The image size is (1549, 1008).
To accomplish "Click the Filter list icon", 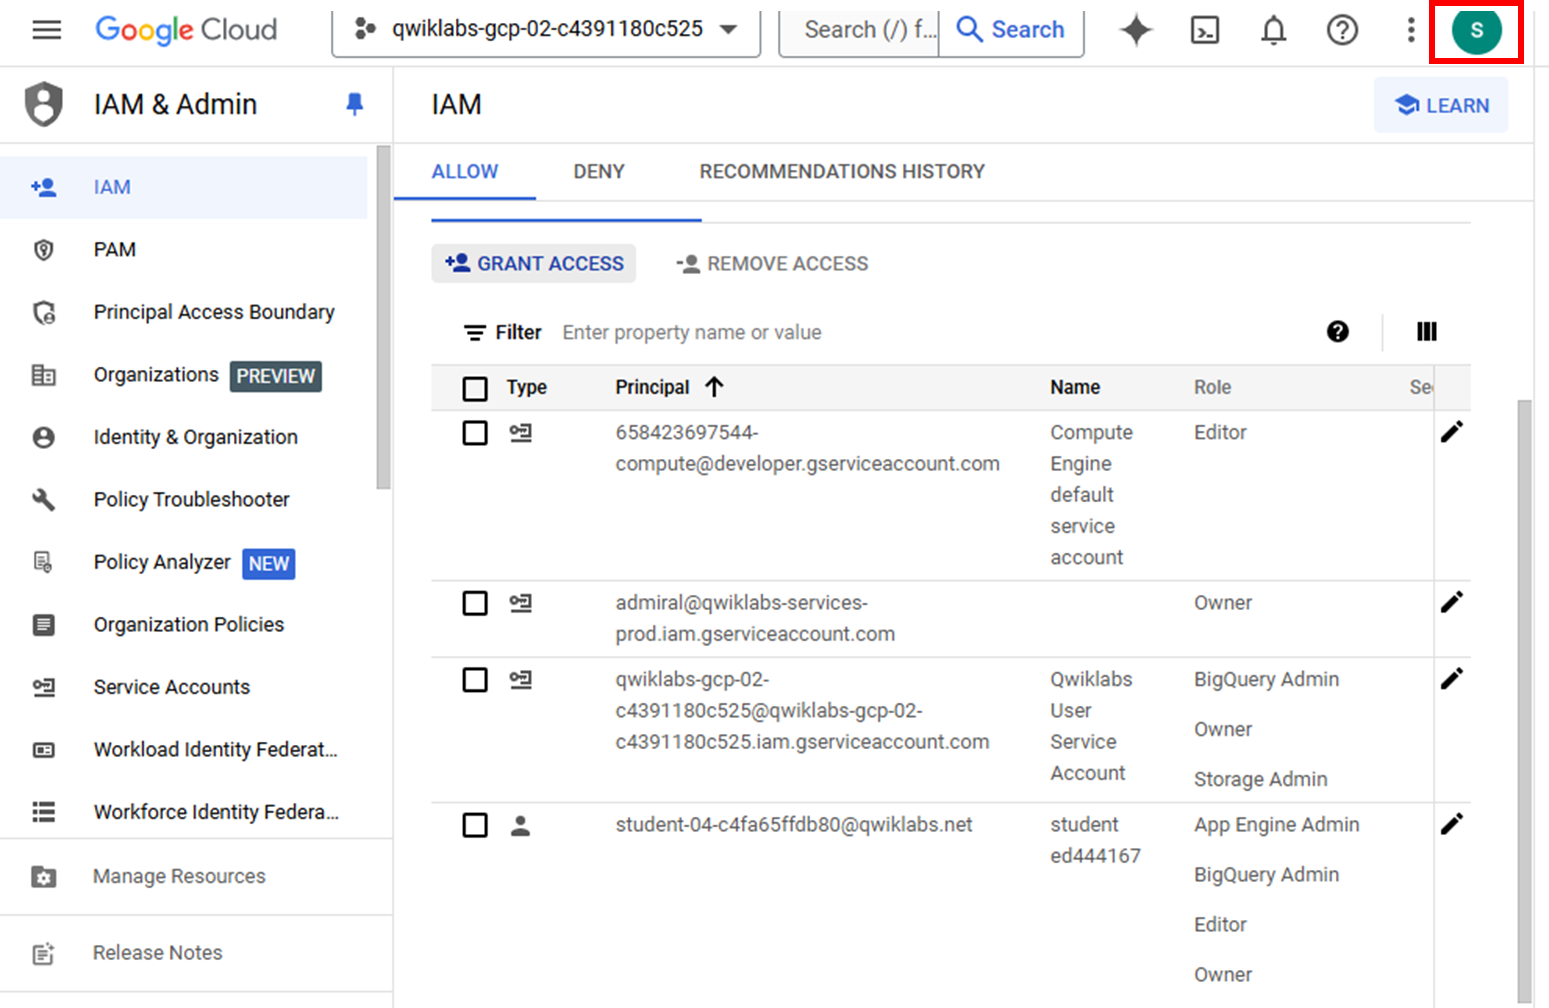I will [x=475, y=333].
